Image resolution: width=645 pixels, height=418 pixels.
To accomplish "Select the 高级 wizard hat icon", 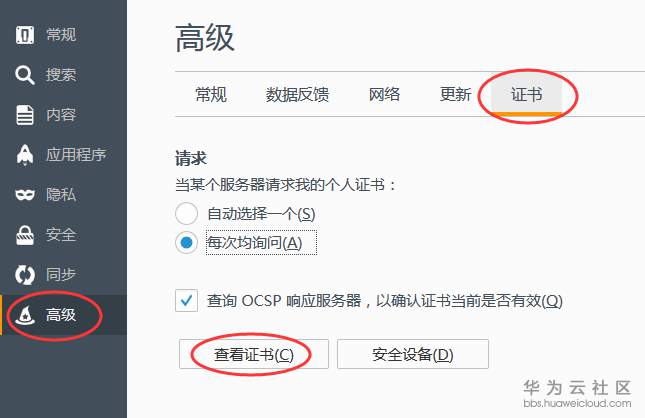I will (25, 315).
